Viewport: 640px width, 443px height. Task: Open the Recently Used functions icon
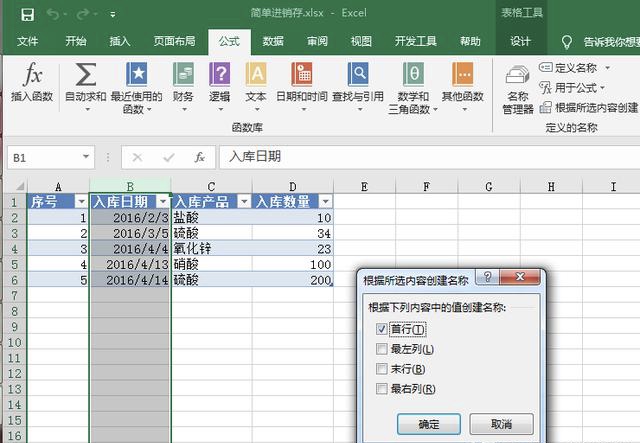[134, 75]
